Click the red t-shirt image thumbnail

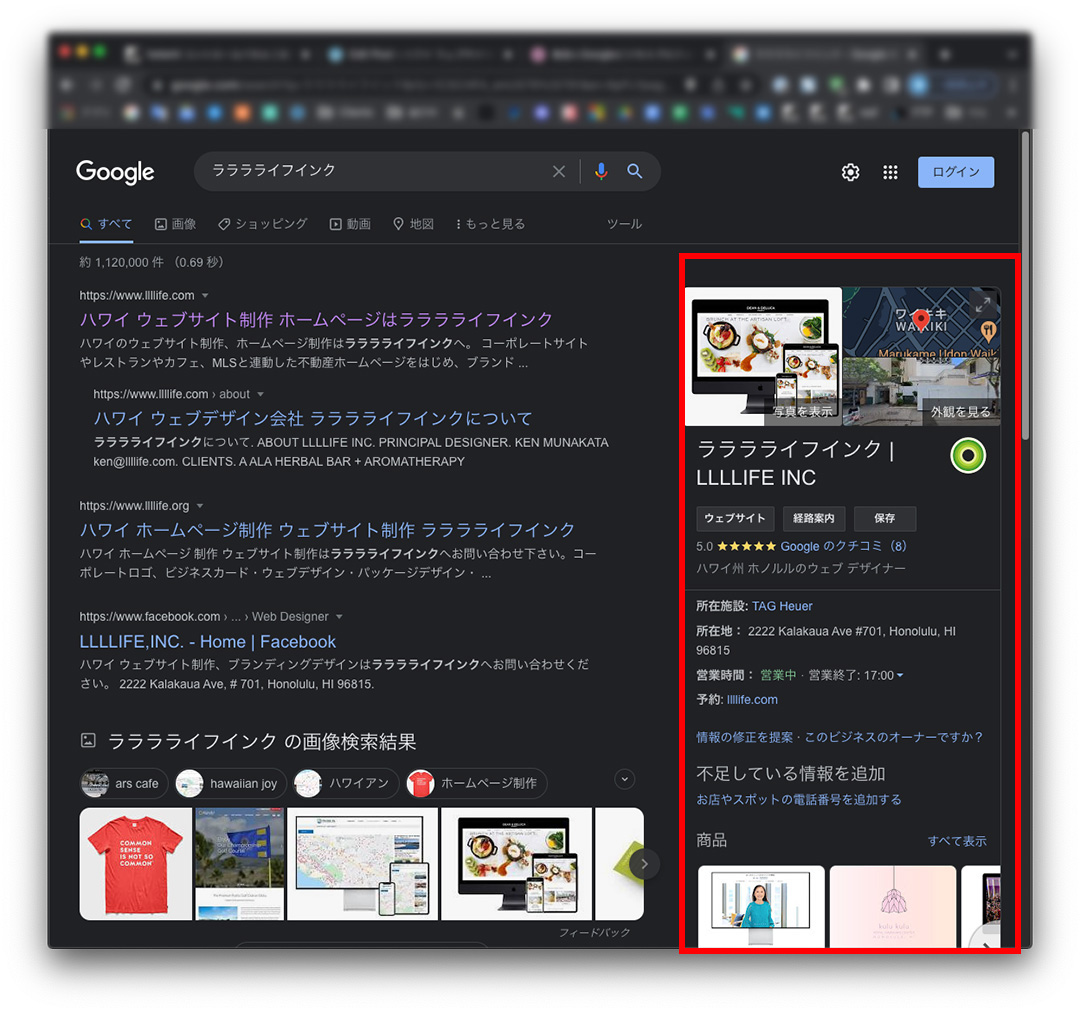(135, 863)
